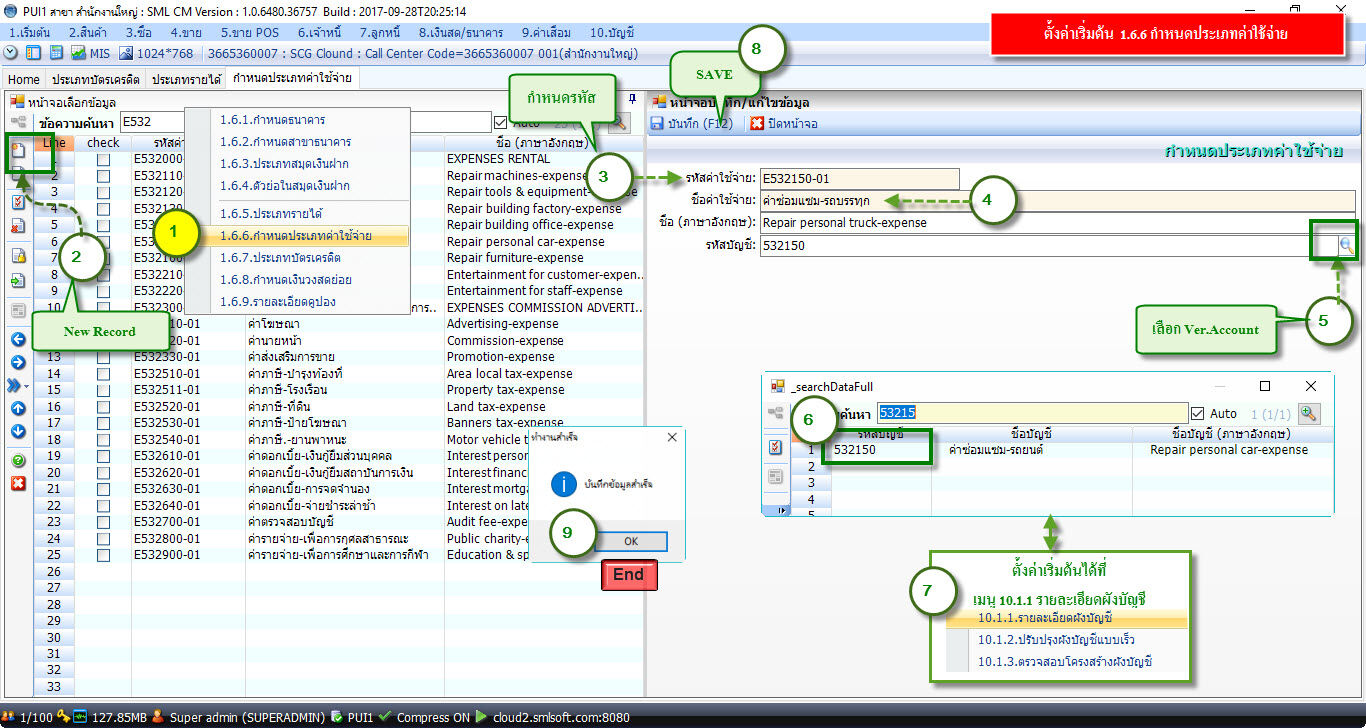This screenshot has width=1366, height=728.
Task: Click the clock icon in top toolbar
Action: pyautogui.click(x=11, y=53)
